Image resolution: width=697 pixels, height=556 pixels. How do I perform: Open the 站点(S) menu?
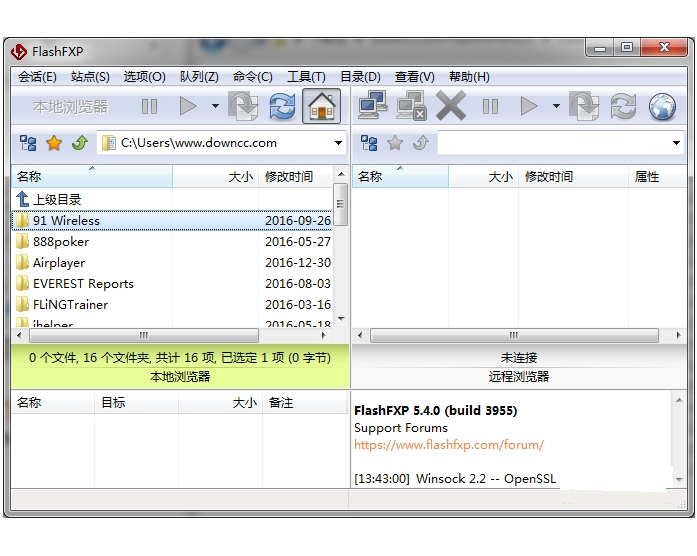click(x=90, y=77)
